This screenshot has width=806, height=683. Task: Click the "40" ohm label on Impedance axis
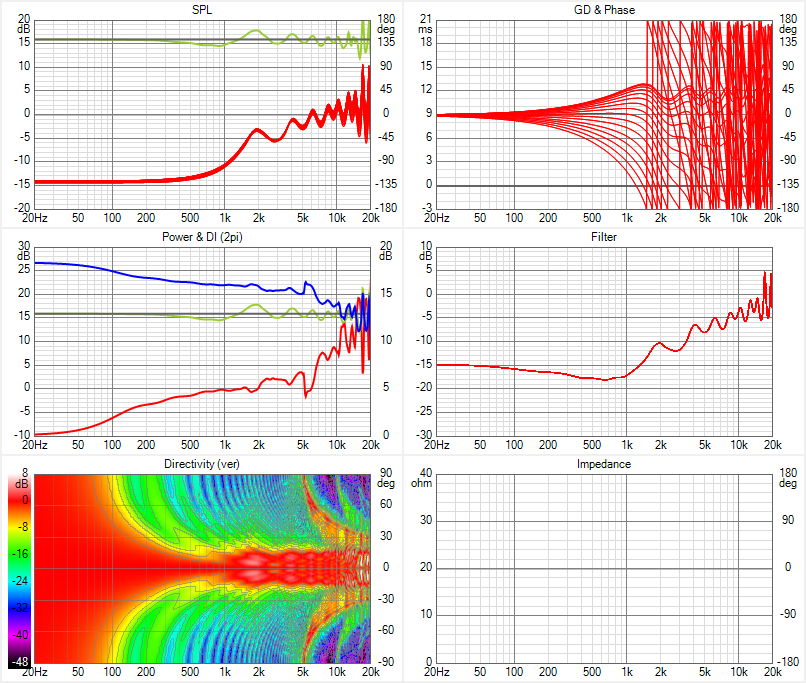tap(426, 473)
